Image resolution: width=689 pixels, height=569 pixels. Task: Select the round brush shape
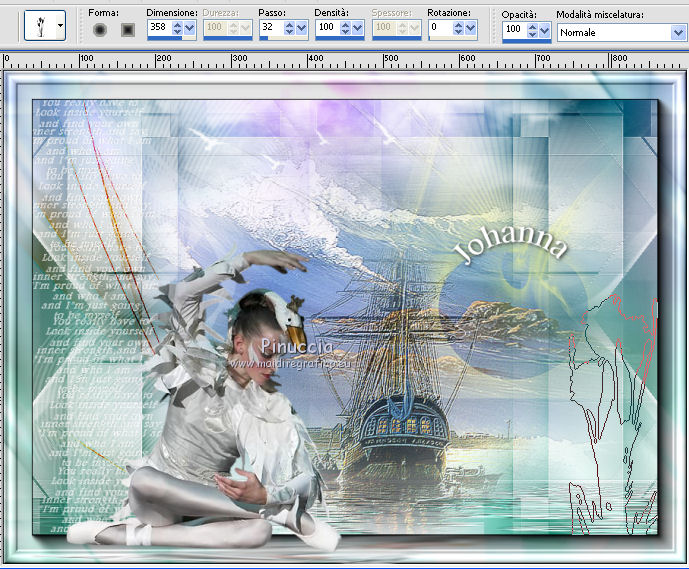tap(100, 30)
